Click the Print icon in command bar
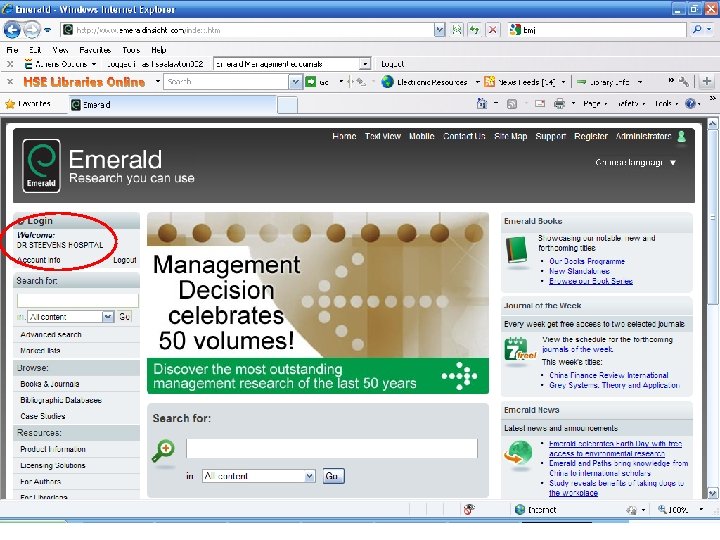This screenshot has width=720, height=540. [x=559, y=104]
